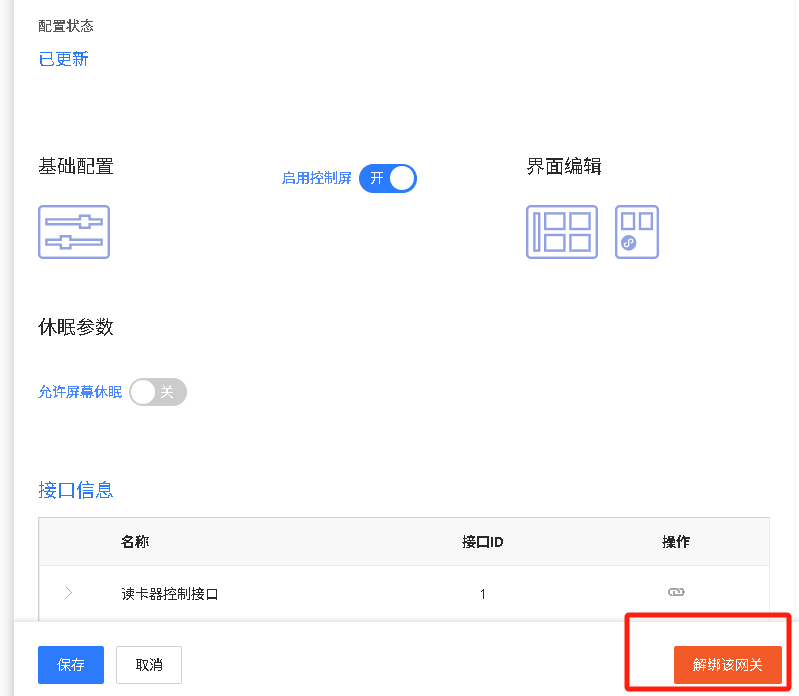Turn off the 启用控制屏 switch
The width and height of the screenshot is (799, 696).
[387, 178]
